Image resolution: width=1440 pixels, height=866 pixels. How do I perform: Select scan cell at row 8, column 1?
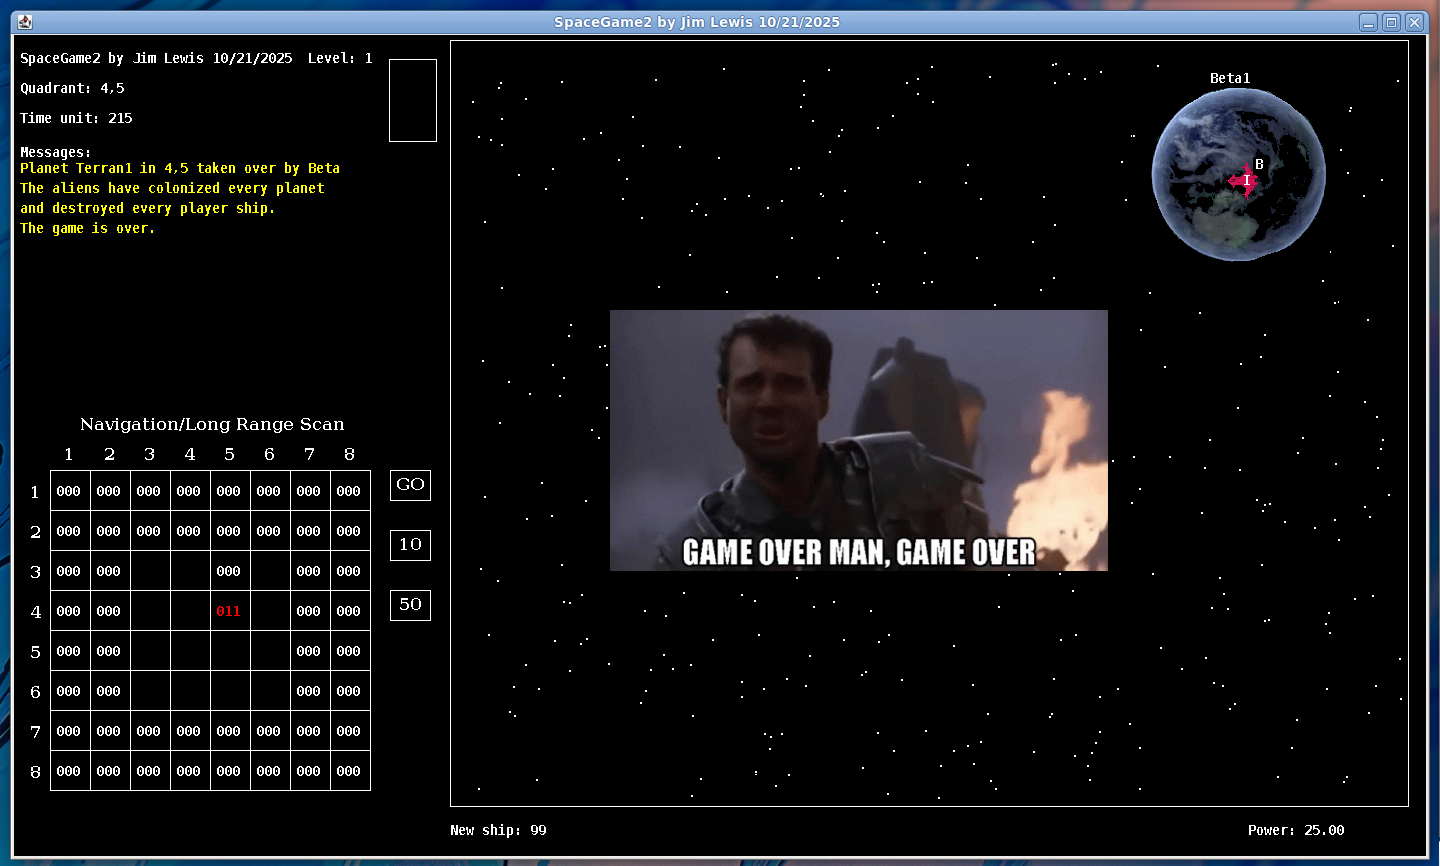(69, 771)
